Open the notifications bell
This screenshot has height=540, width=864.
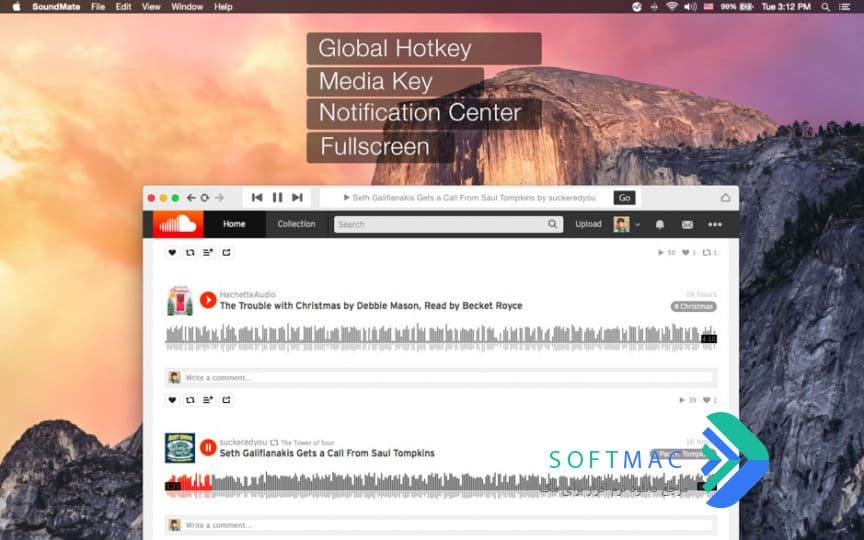(x=660, y=224)
